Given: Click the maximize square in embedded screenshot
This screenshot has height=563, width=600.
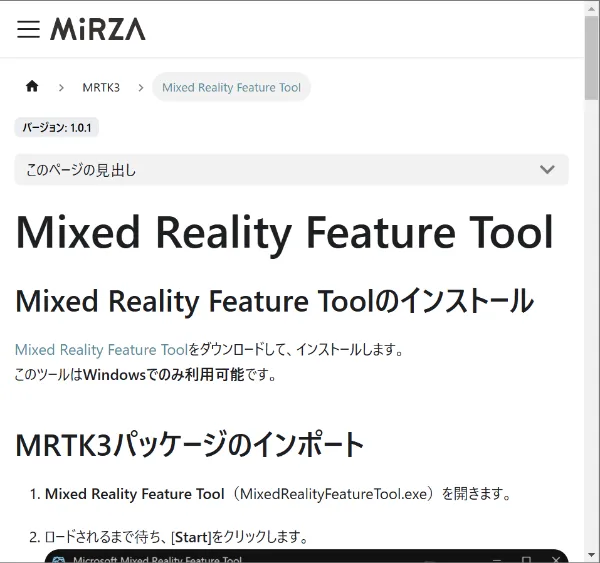Looking at the screenshot, I should 526,559.
